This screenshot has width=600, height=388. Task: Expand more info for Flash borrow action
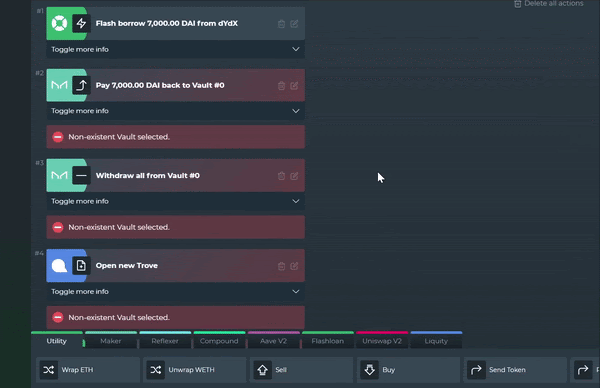[176, 49]
